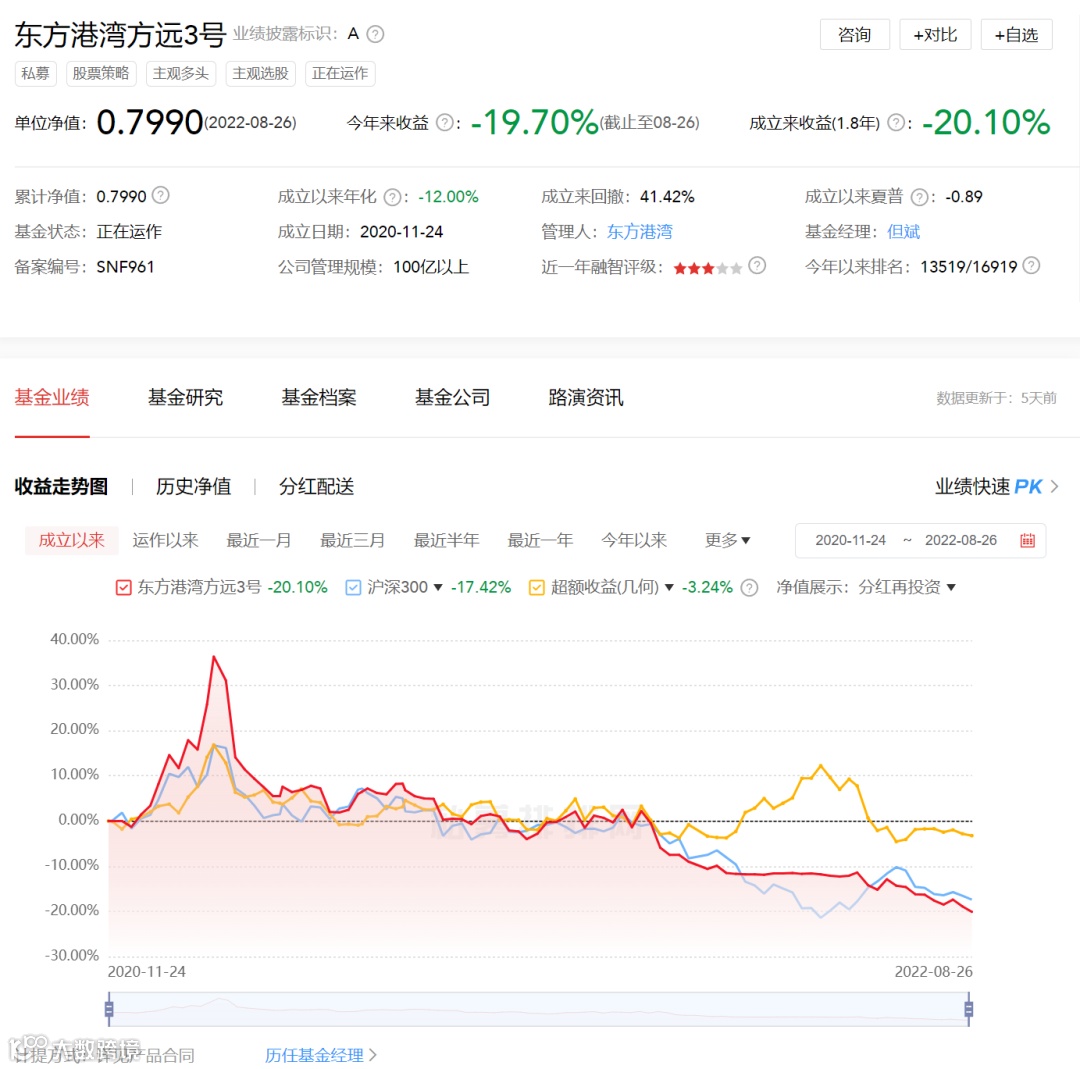Click the 备案编号 SNF961 value
This screenshot has width=1080, height=1069.
[125, 267]
